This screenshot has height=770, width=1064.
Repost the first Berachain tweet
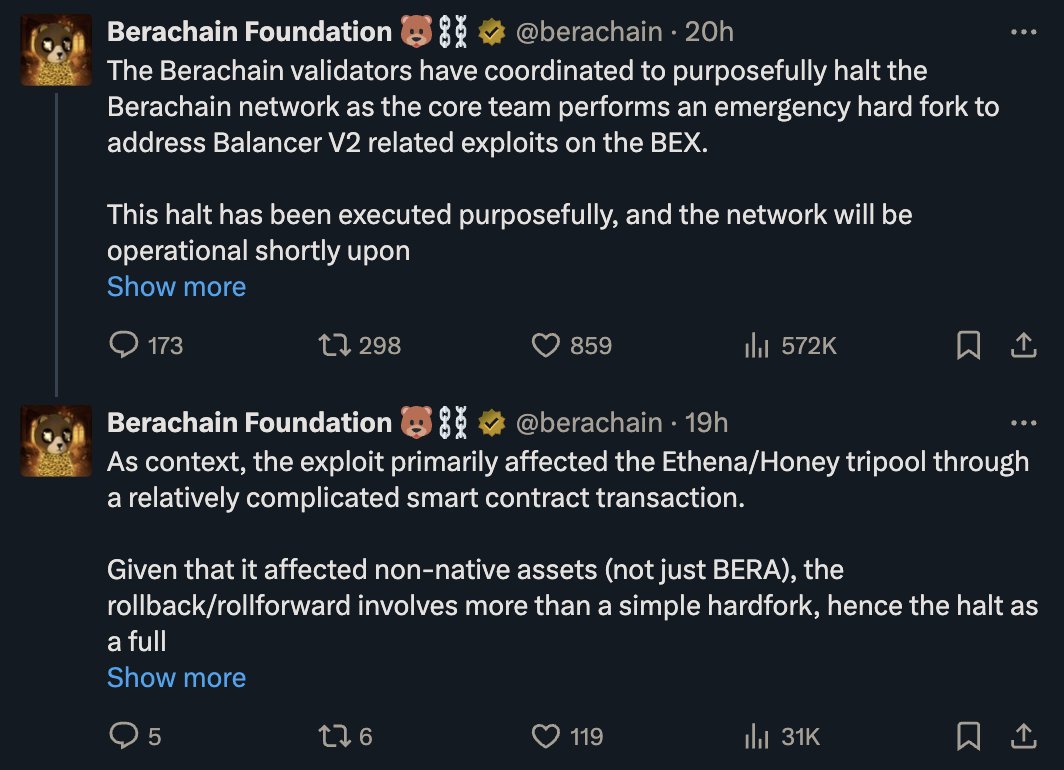(329, 346)
